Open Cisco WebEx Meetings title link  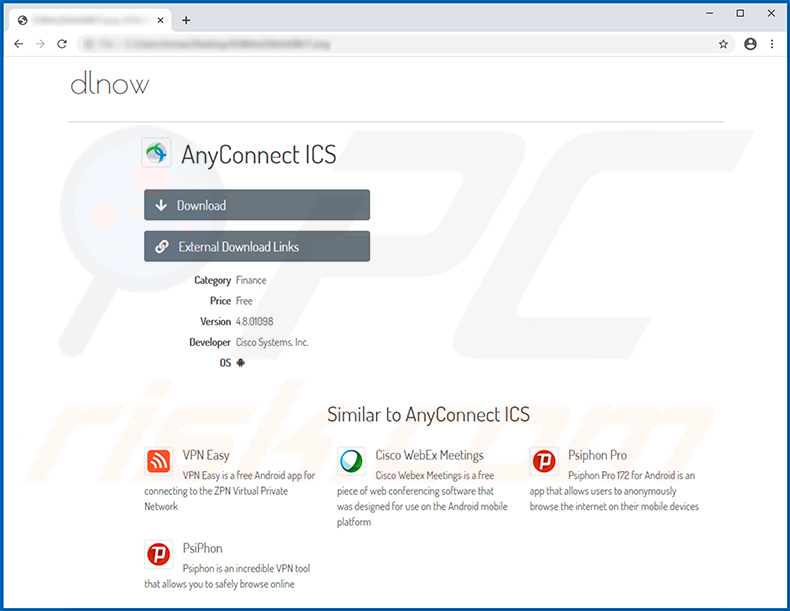pos(429,455)
